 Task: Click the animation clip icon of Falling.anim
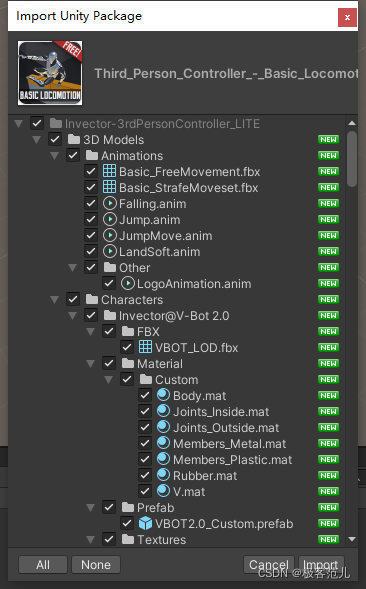point(110,203)
